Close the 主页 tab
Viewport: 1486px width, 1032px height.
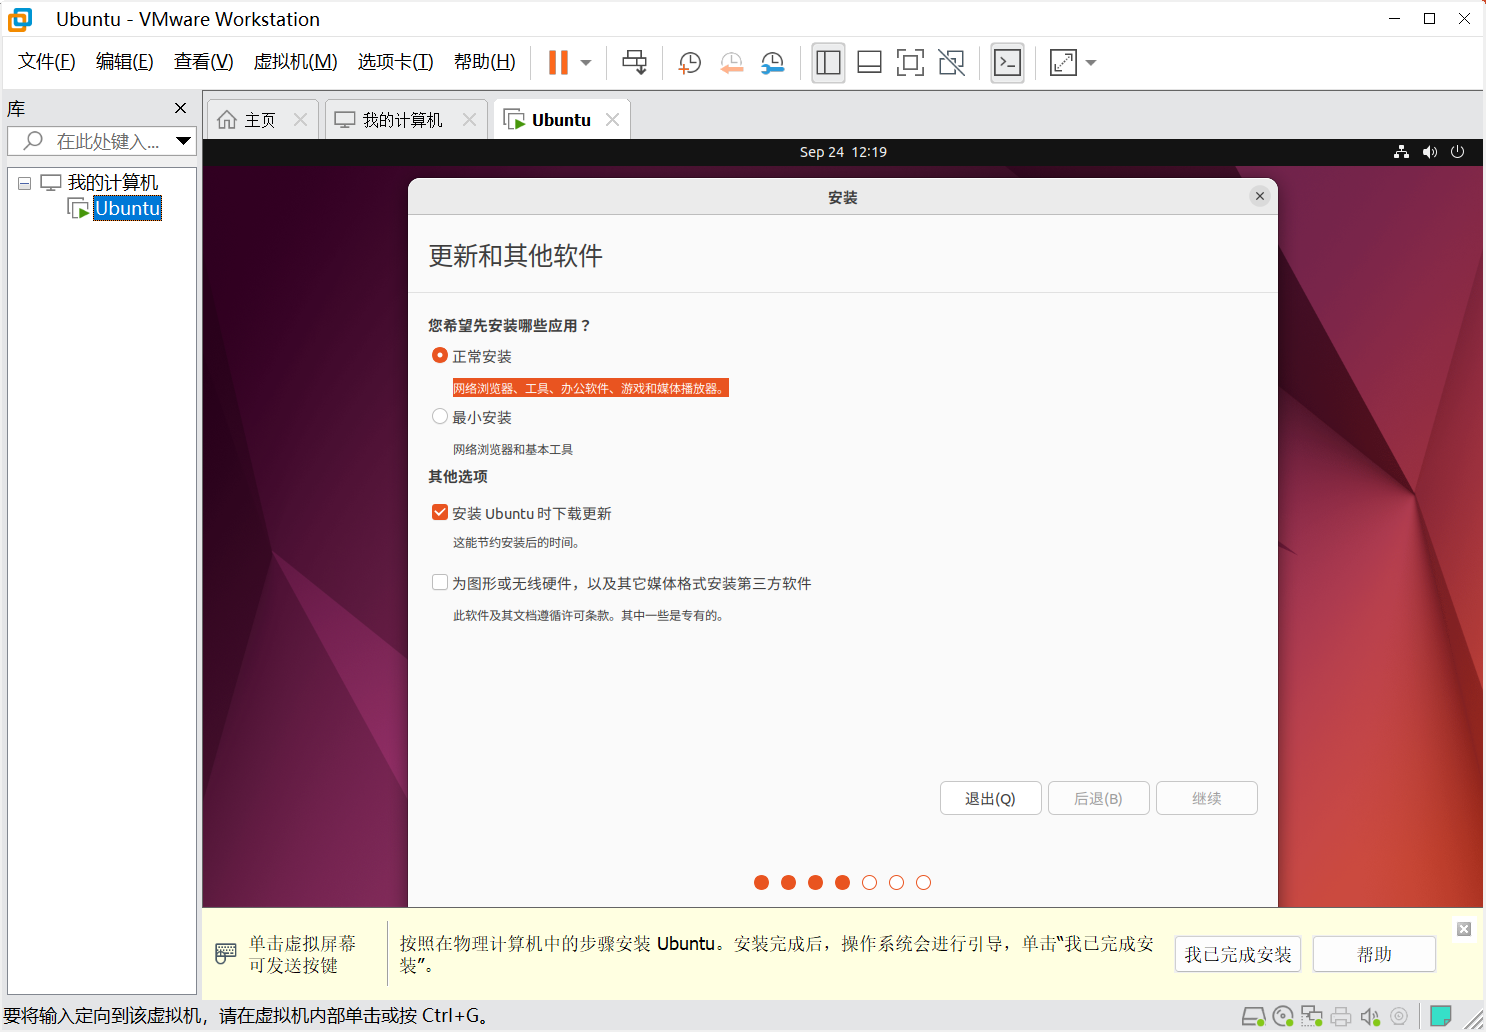300,120
